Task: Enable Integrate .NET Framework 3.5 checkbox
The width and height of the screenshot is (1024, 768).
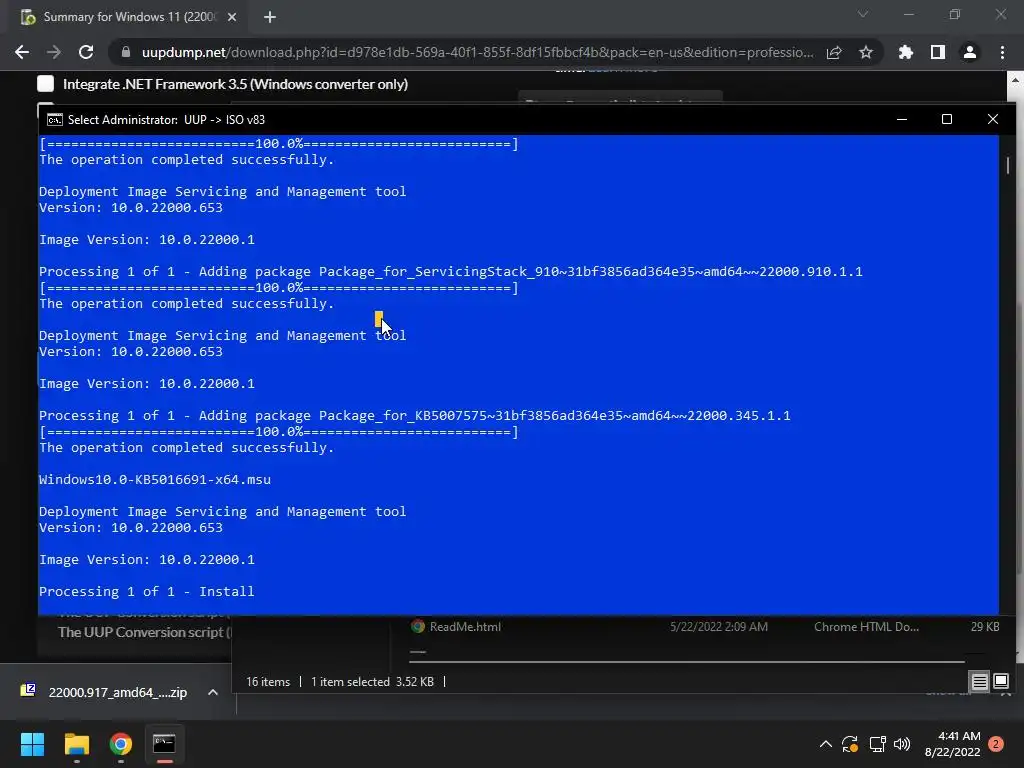Action: [46, 84]
